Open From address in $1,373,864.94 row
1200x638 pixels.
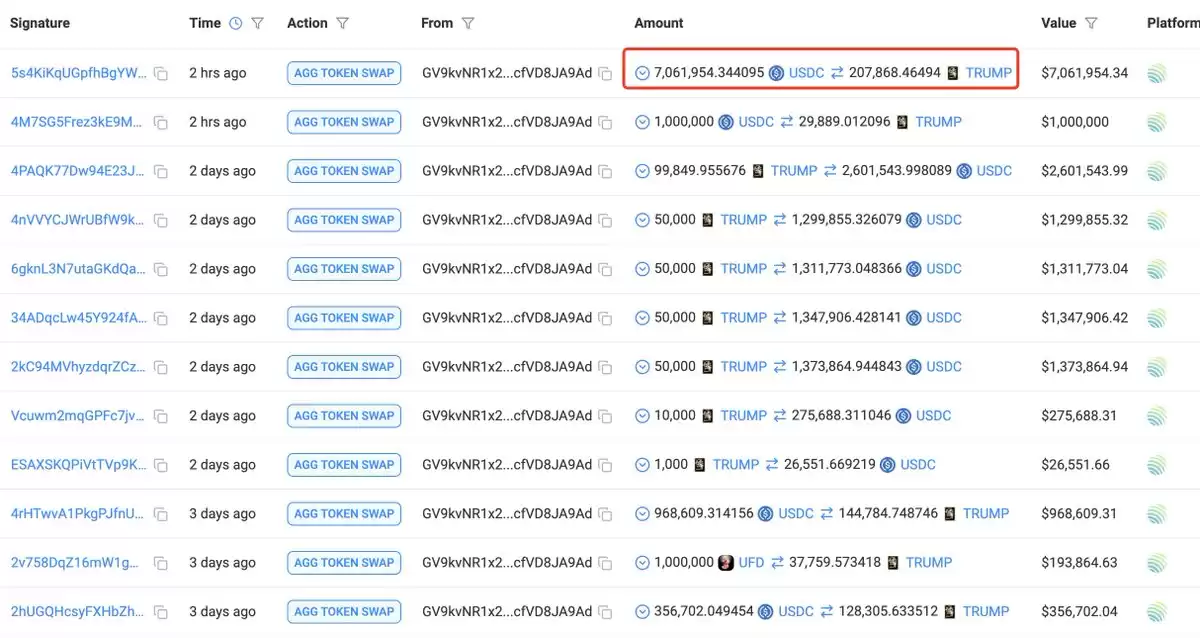507,367
